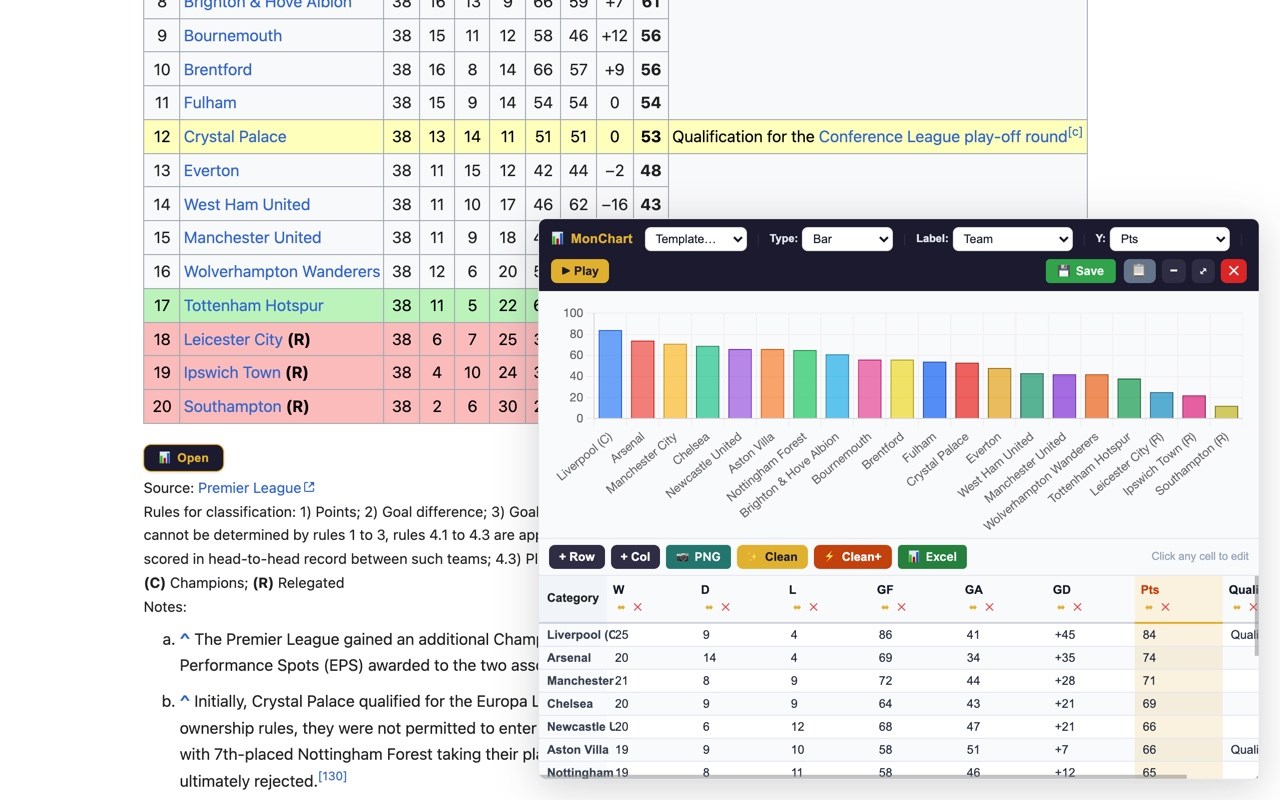Click the caret backlink for note b

pyautogui.click(x=185, y=700)
